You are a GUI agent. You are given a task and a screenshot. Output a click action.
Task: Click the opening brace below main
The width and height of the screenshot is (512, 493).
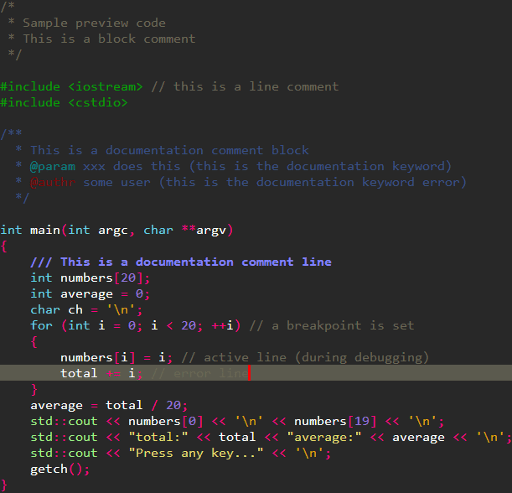coord(4,247)
